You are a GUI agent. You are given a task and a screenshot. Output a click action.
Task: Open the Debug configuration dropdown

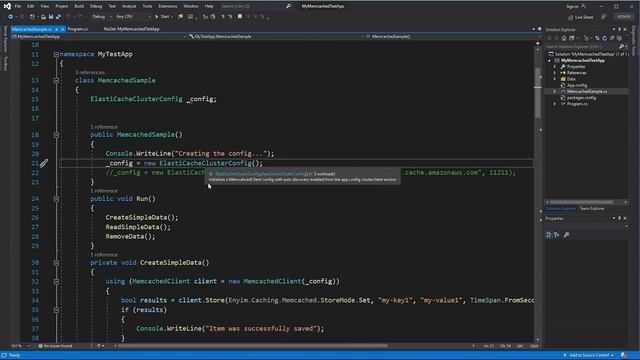102,17
